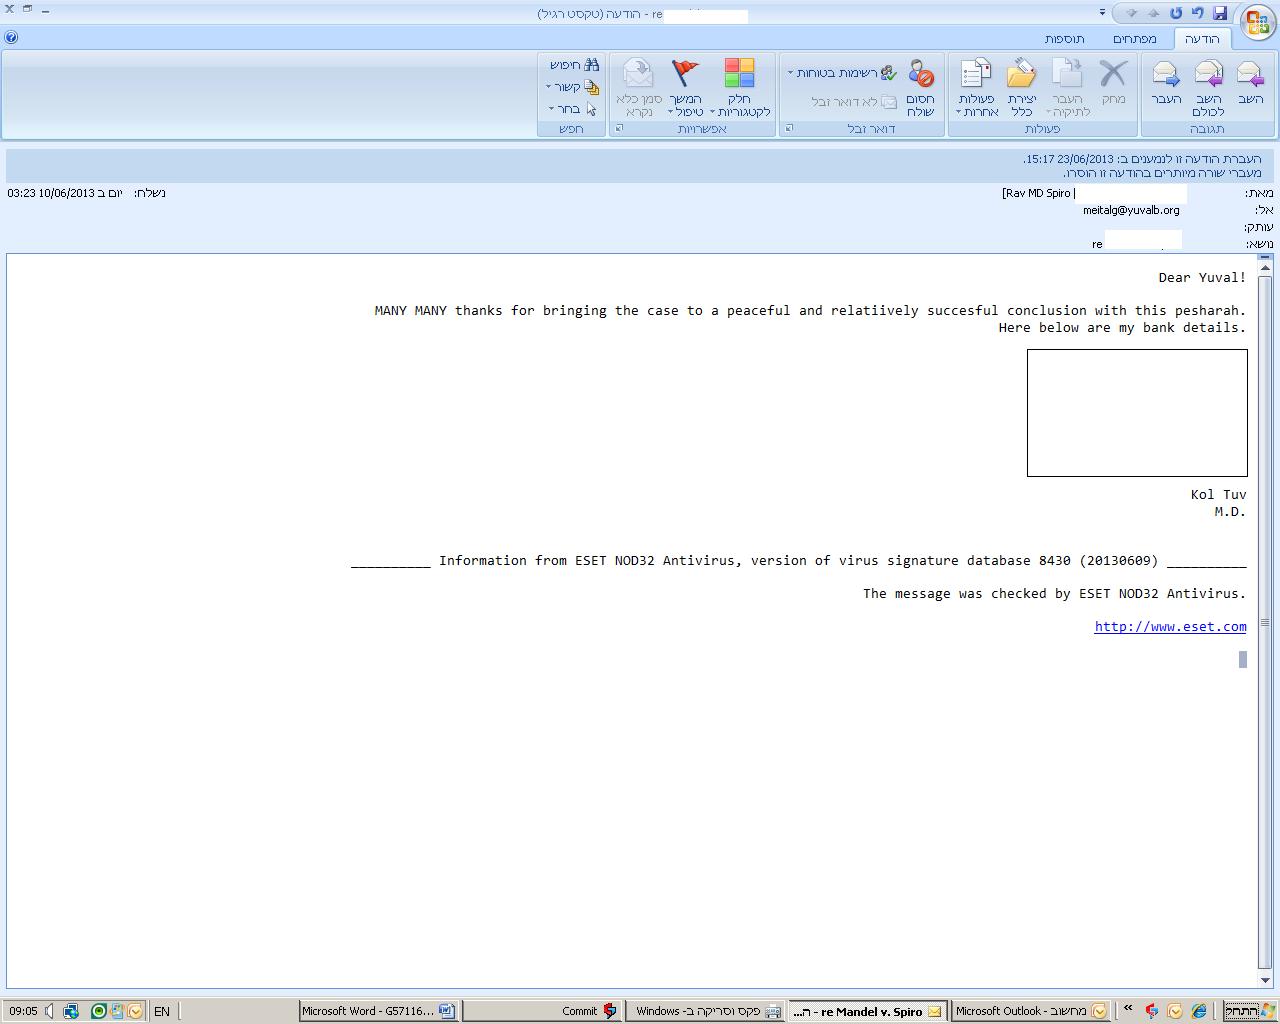Click Microsoft Word button in taskbar

(378, 1011)
